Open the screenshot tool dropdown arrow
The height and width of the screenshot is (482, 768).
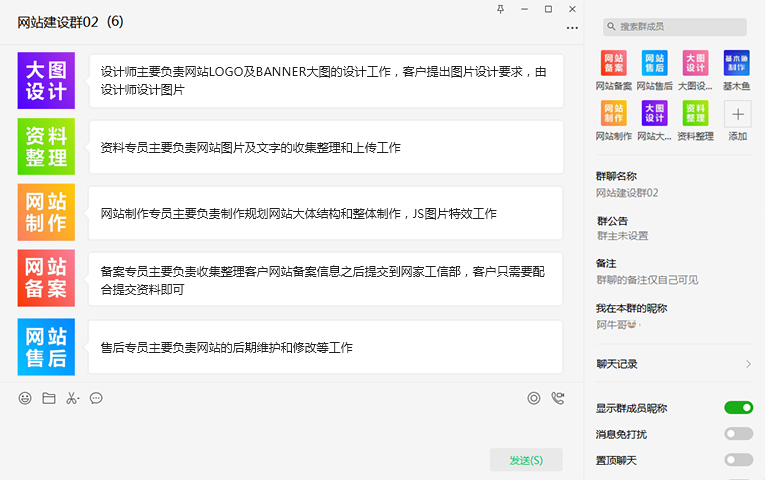(79, 399)
